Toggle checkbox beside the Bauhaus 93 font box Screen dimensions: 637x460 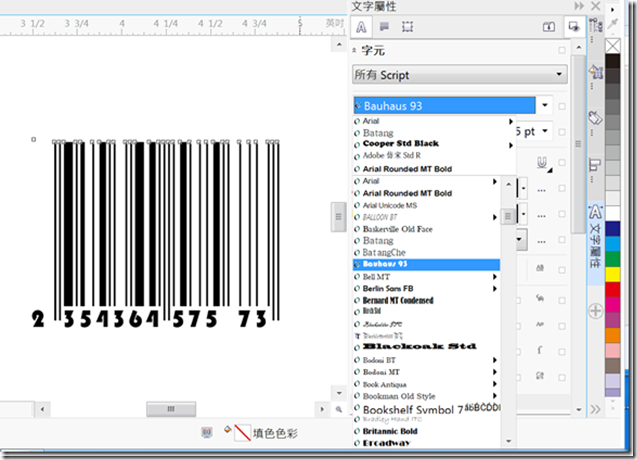(x=562, y=106)
